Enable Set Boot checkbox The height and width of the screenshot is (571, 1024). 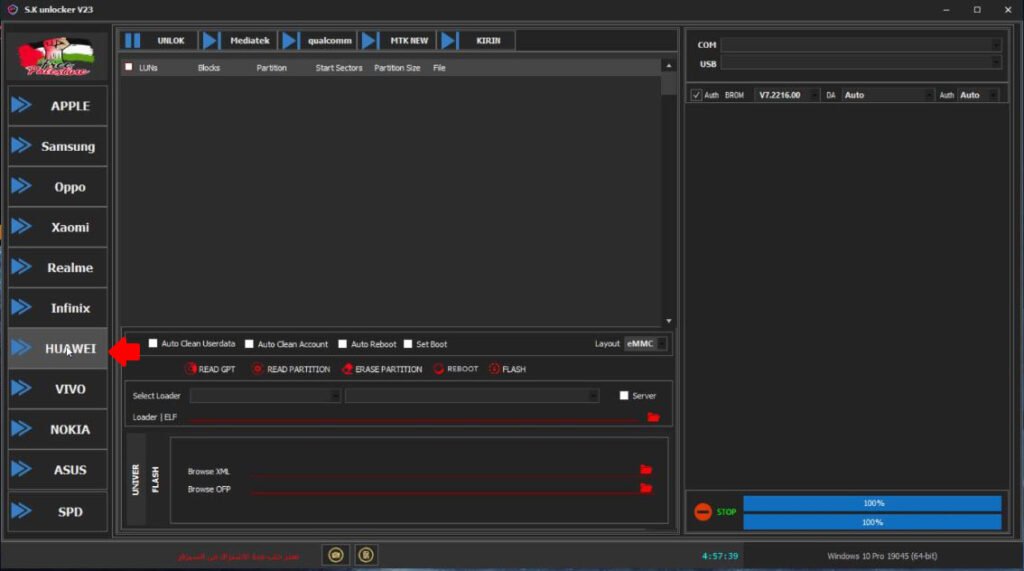point(408,344)
